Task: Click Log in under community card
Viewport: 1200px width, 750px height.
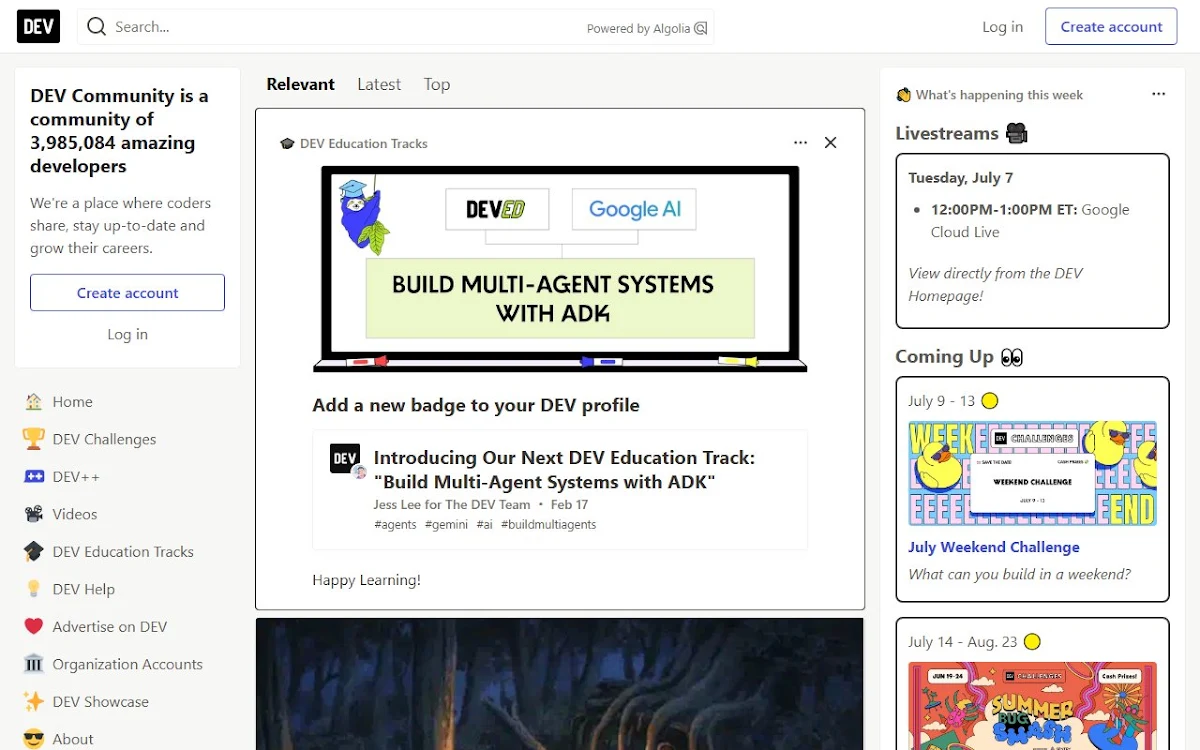Action: click(x=127, y=334)
